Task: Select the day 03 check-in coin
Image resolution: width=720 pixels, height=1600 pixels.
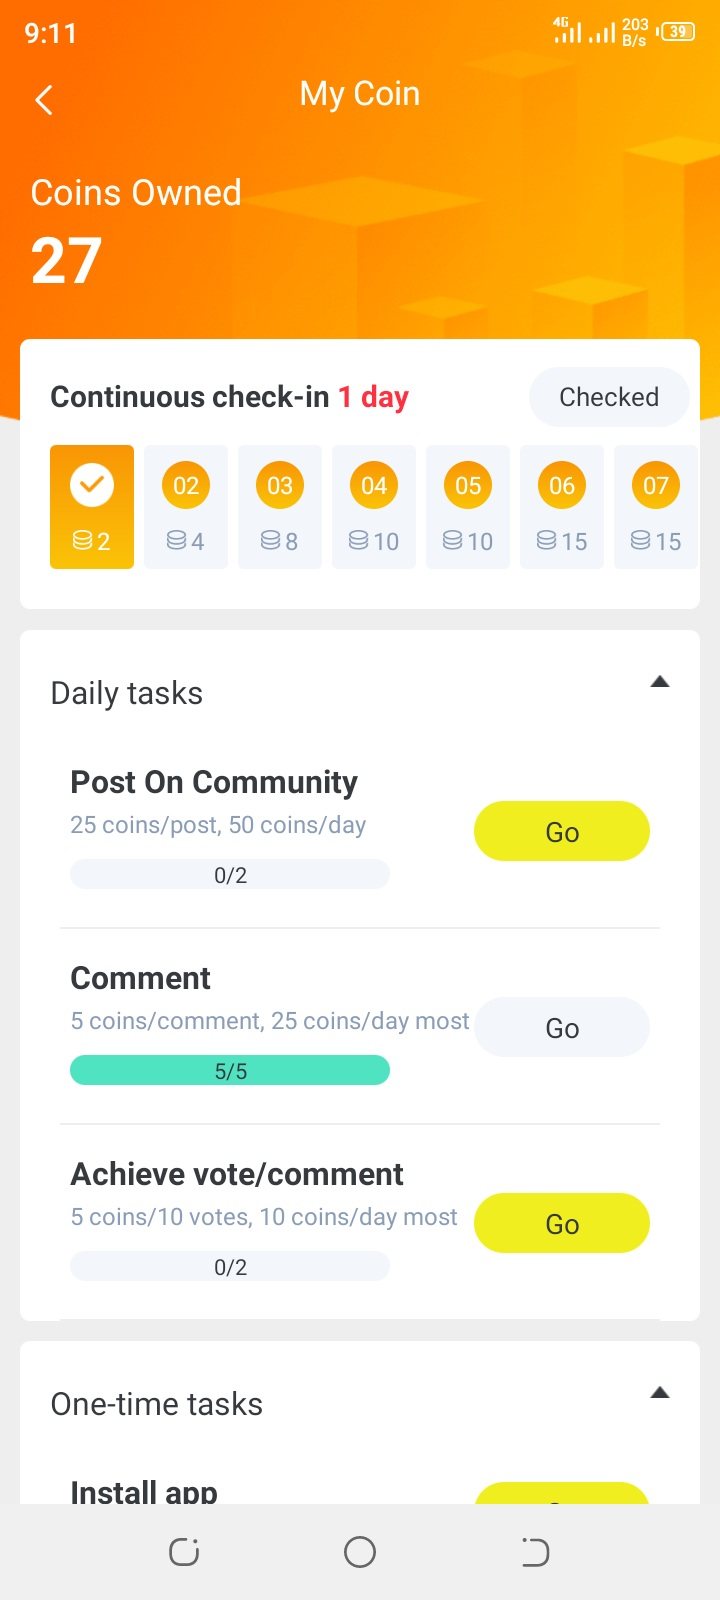Action: pyautogui.click(x=280, y=486)
